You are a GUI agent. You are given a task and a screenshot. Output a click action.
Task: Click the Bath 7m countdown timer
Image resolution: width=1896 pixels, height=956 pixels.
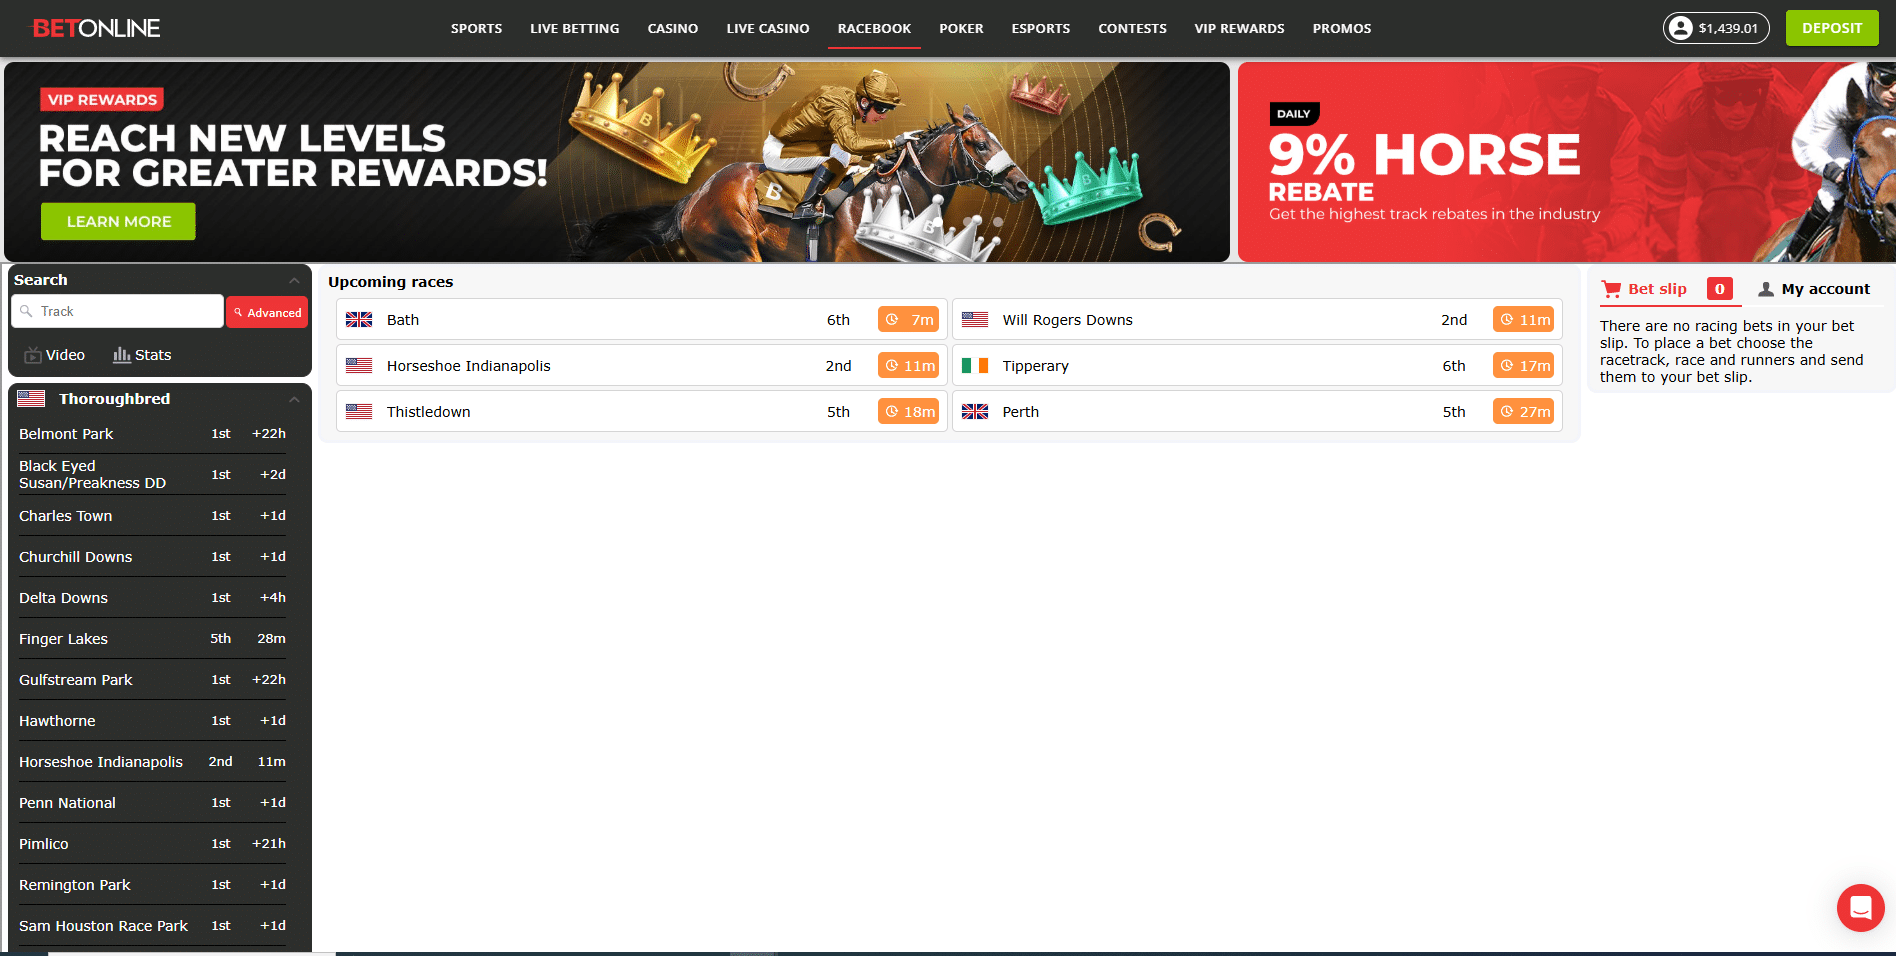pyautogui.click(x=908, y=319)
